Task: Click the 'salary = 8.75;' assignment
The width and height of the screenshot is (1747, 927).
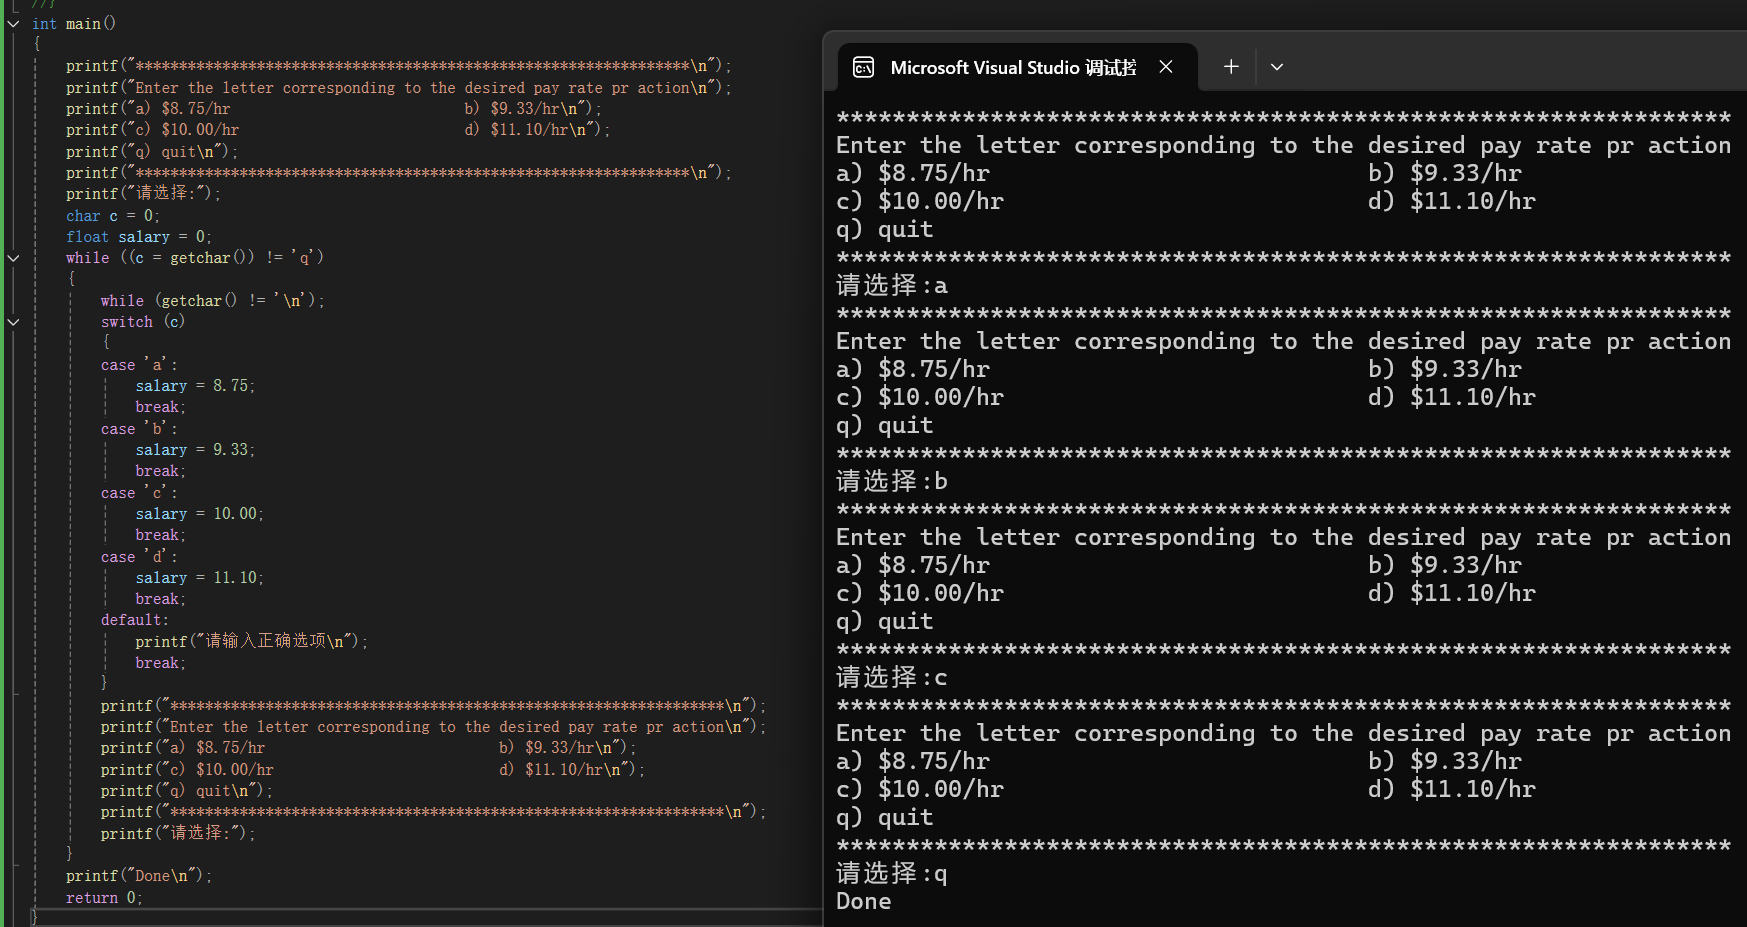Action: click(195, 386)
